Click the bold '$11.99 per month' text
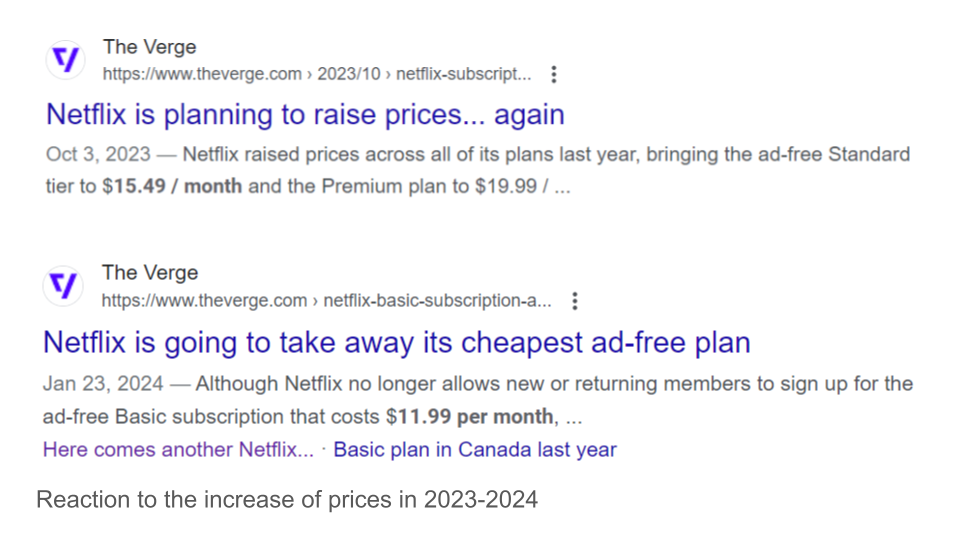Screen dimensions: 960x540 click(x=470, y=416)
